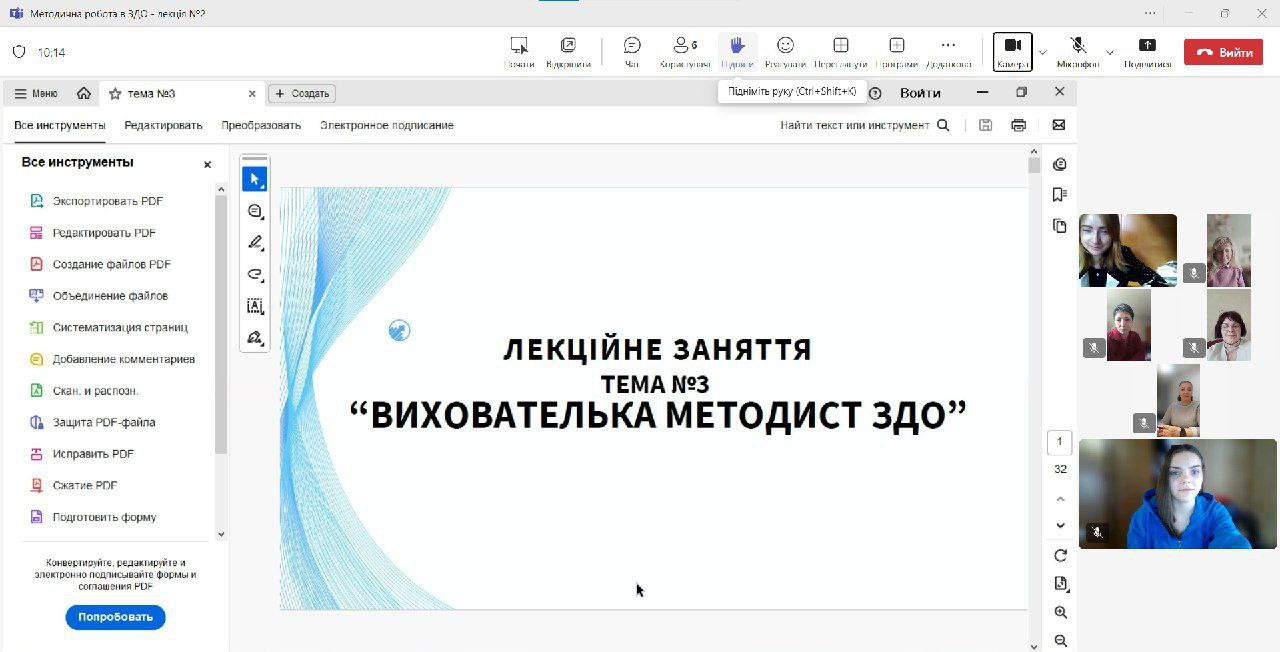Viewport: 1280px width, 652px height.
Task: Pick the signature pen tool
Action: click(x=255, y=337)
